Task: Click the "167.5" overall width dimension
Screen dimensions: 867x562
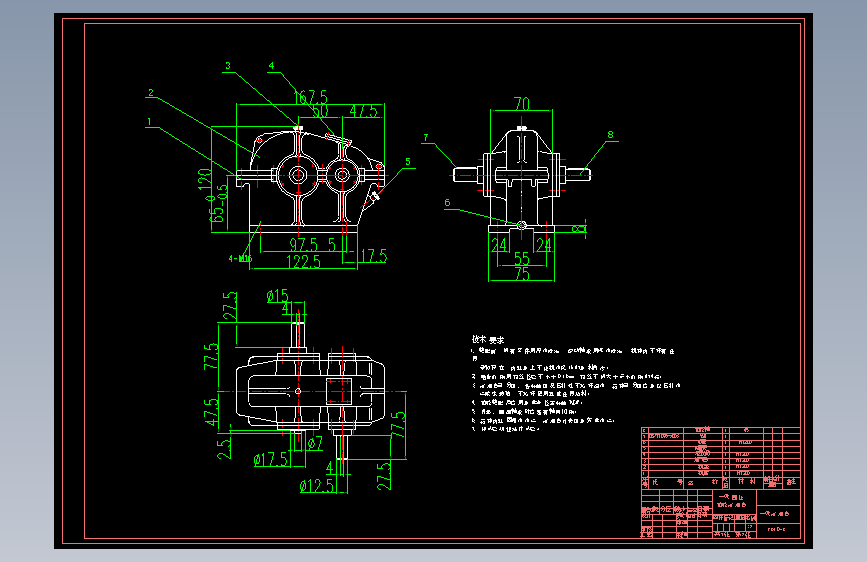Action: pos(310,97)
